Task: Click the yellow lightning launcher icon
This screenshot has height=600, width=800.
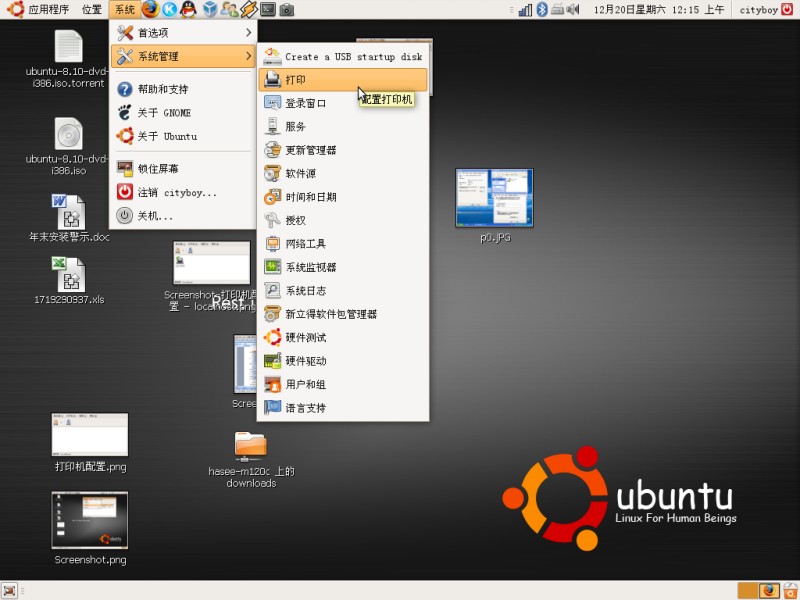Action: coord(248,9)
